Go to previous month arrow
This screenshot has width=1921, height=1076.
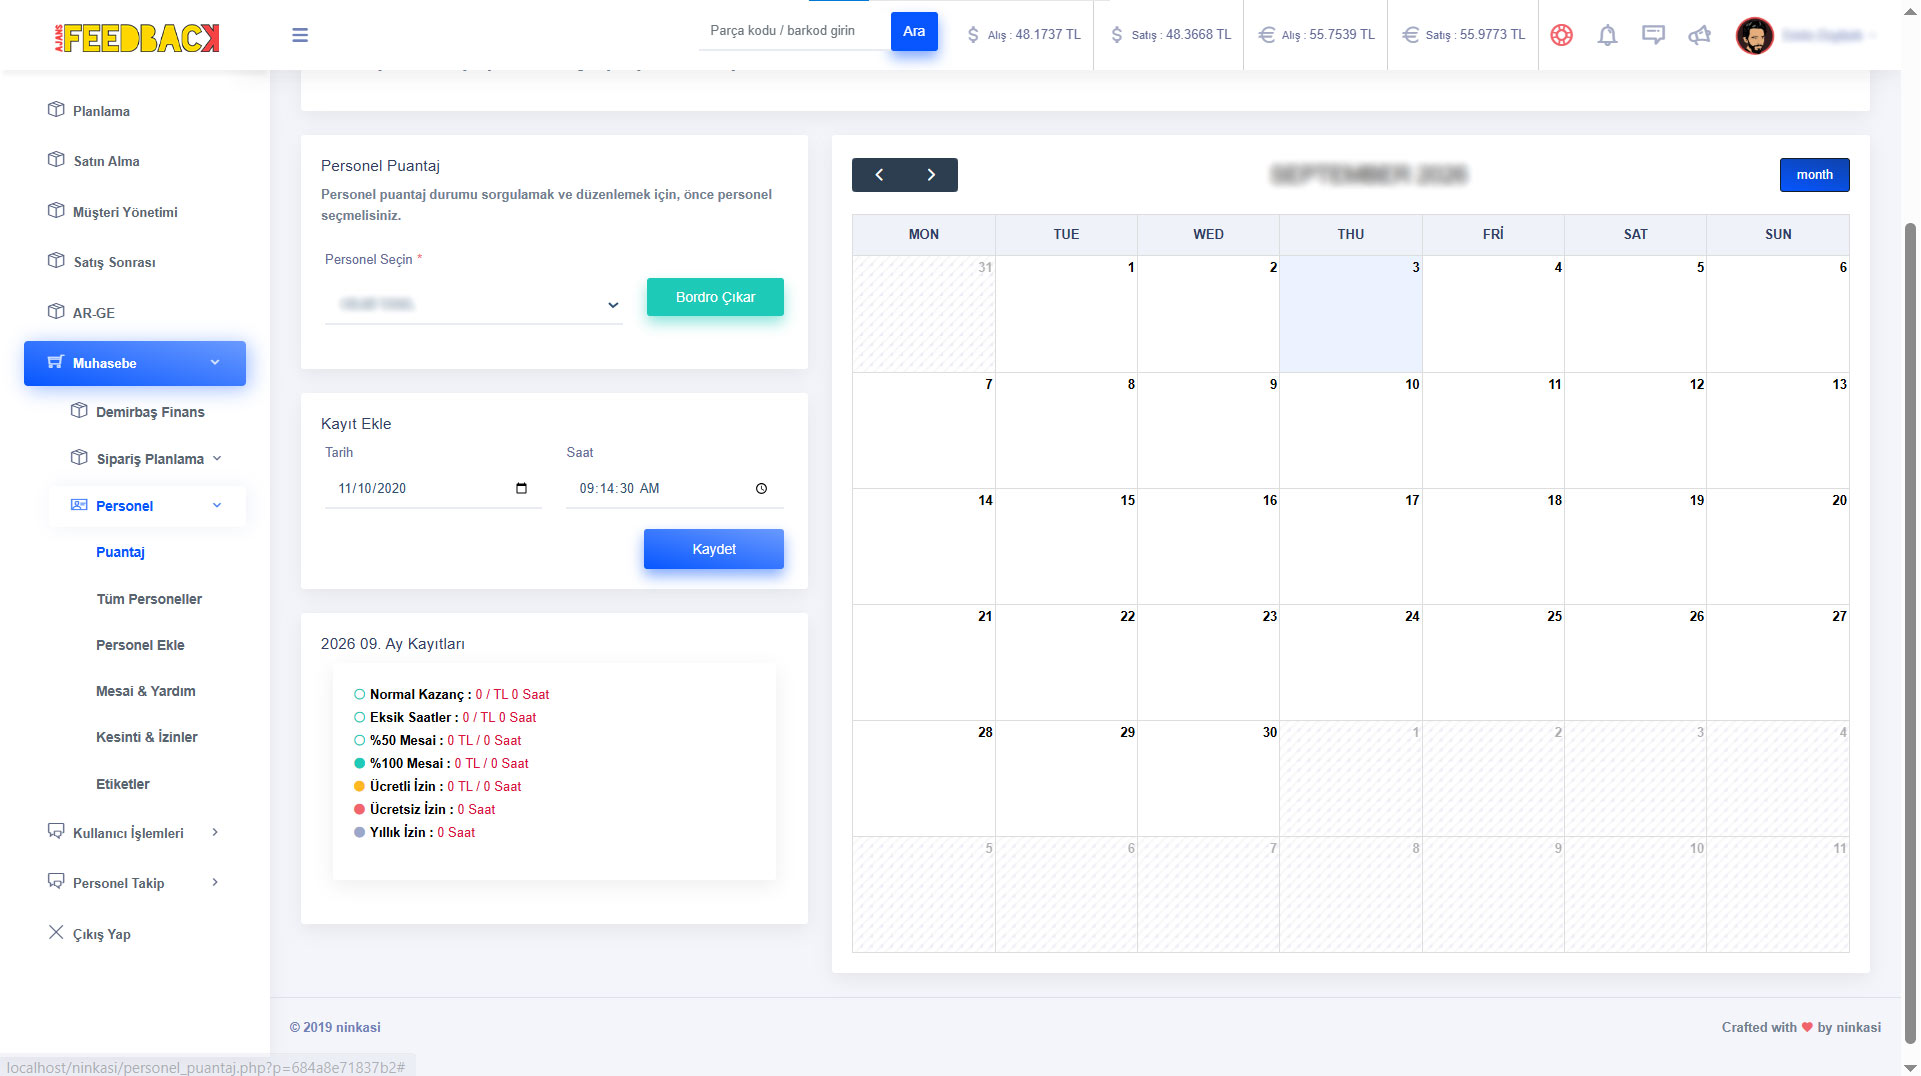click(879, 175)
